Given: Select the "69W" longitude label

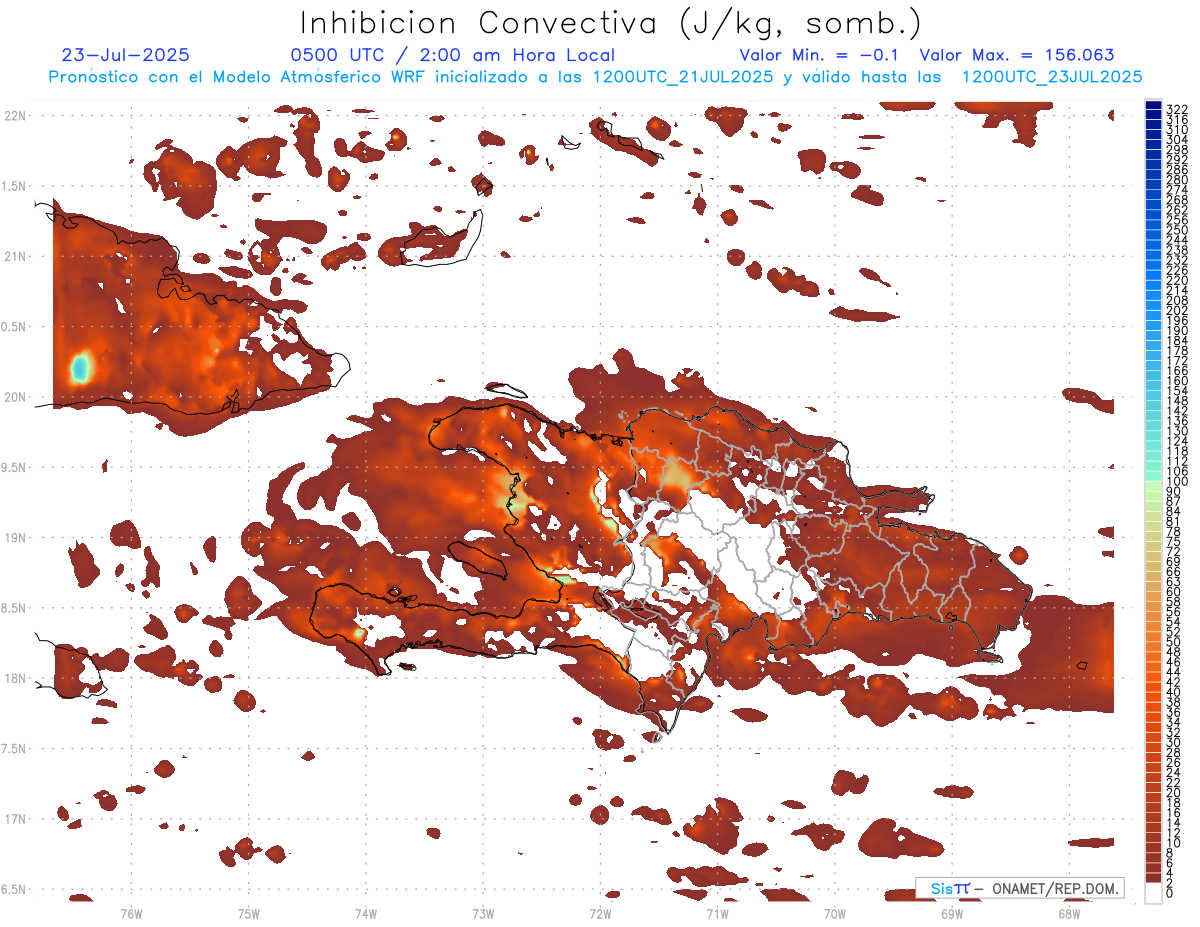Looking at the screenshot, I should (x=952, y=913).
